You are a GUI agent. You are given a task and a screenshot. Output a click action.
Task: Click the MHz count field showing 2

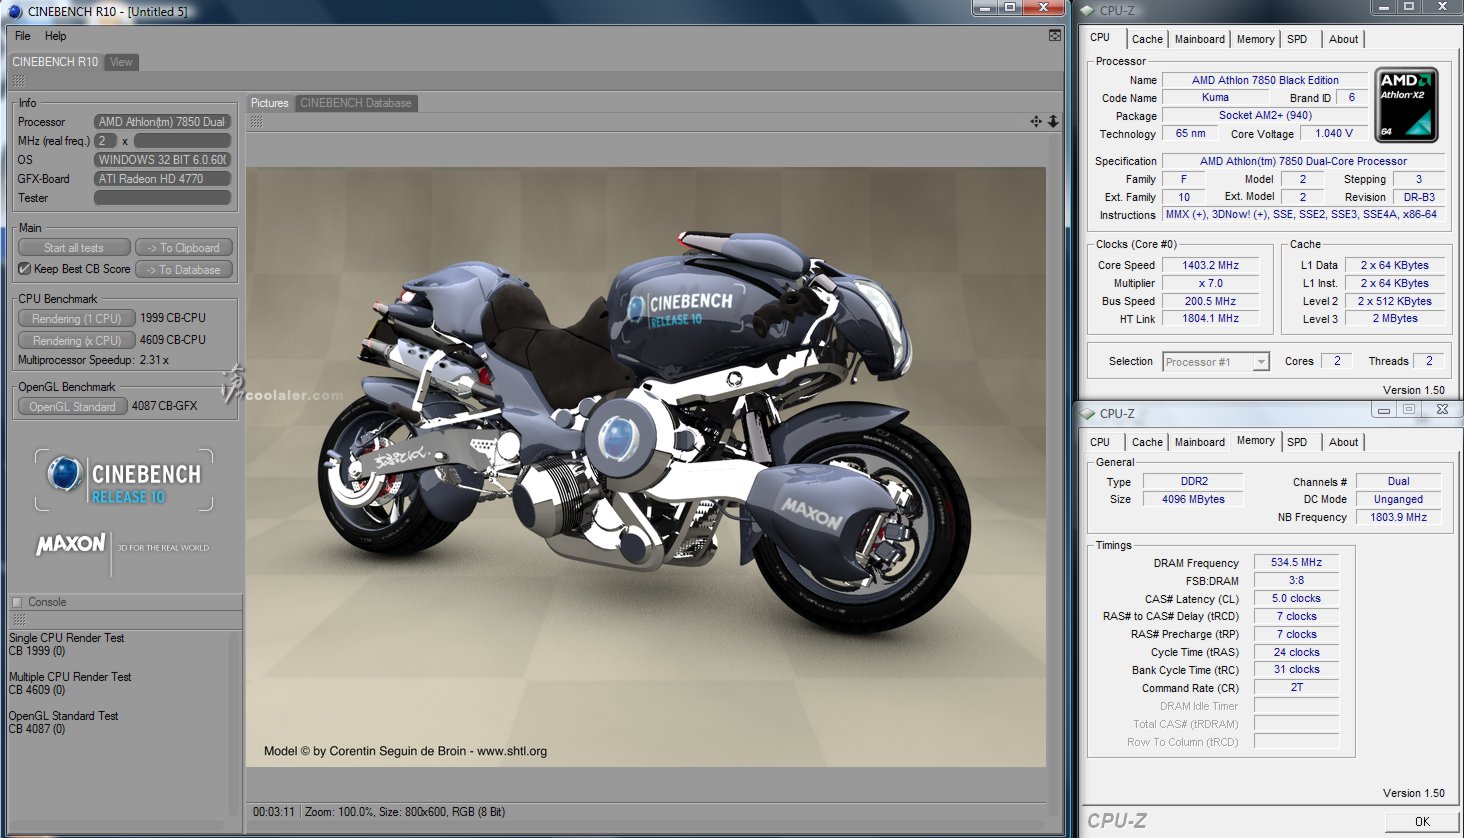pyautogui.click(x=106, y=141)
